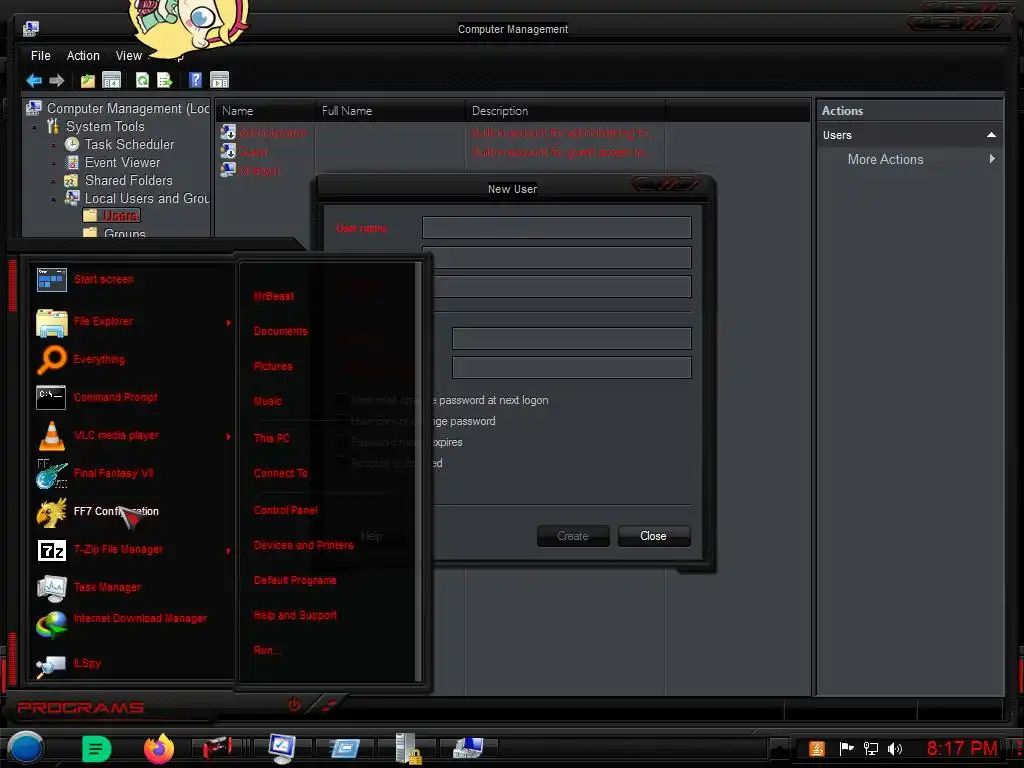Expand the More Actions submenu arrow
Viewport: 1024px width, 768px height.
coord(992,159)
